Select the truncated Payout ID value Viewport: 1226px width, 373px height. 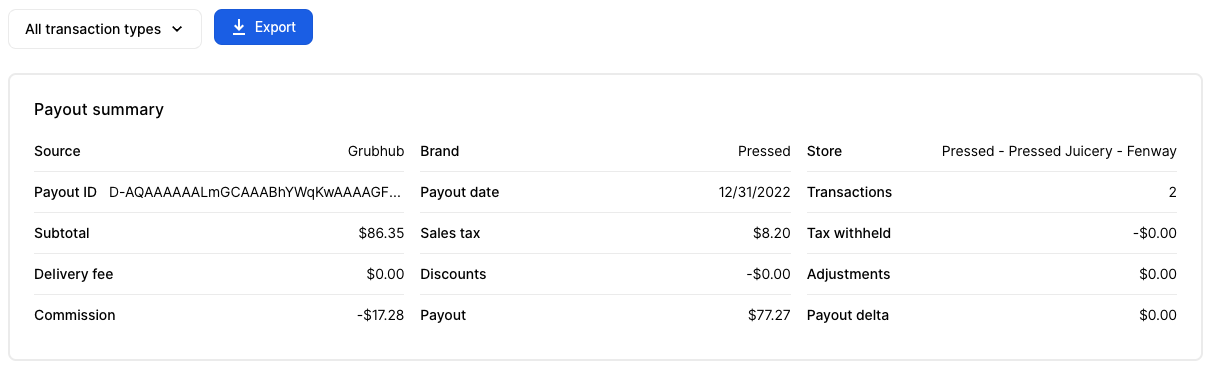pos(255,192)
